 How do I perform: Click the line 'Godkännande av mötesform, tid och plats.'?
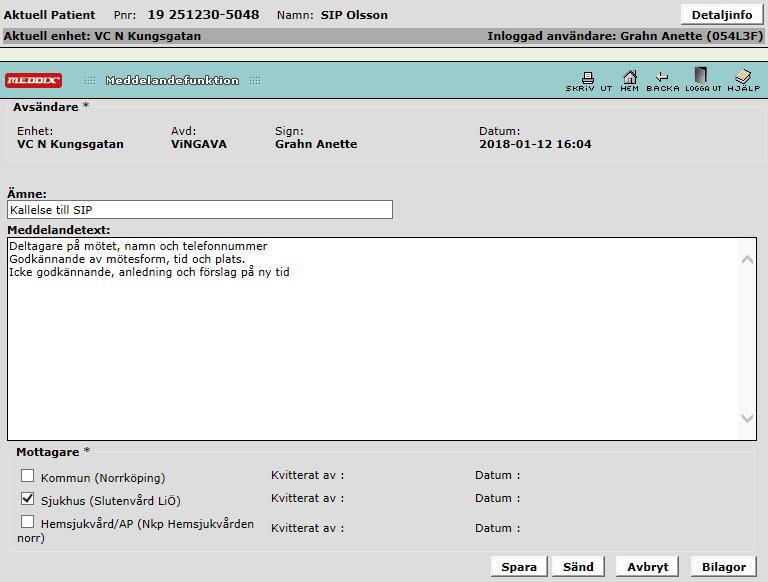click(127, 259)
